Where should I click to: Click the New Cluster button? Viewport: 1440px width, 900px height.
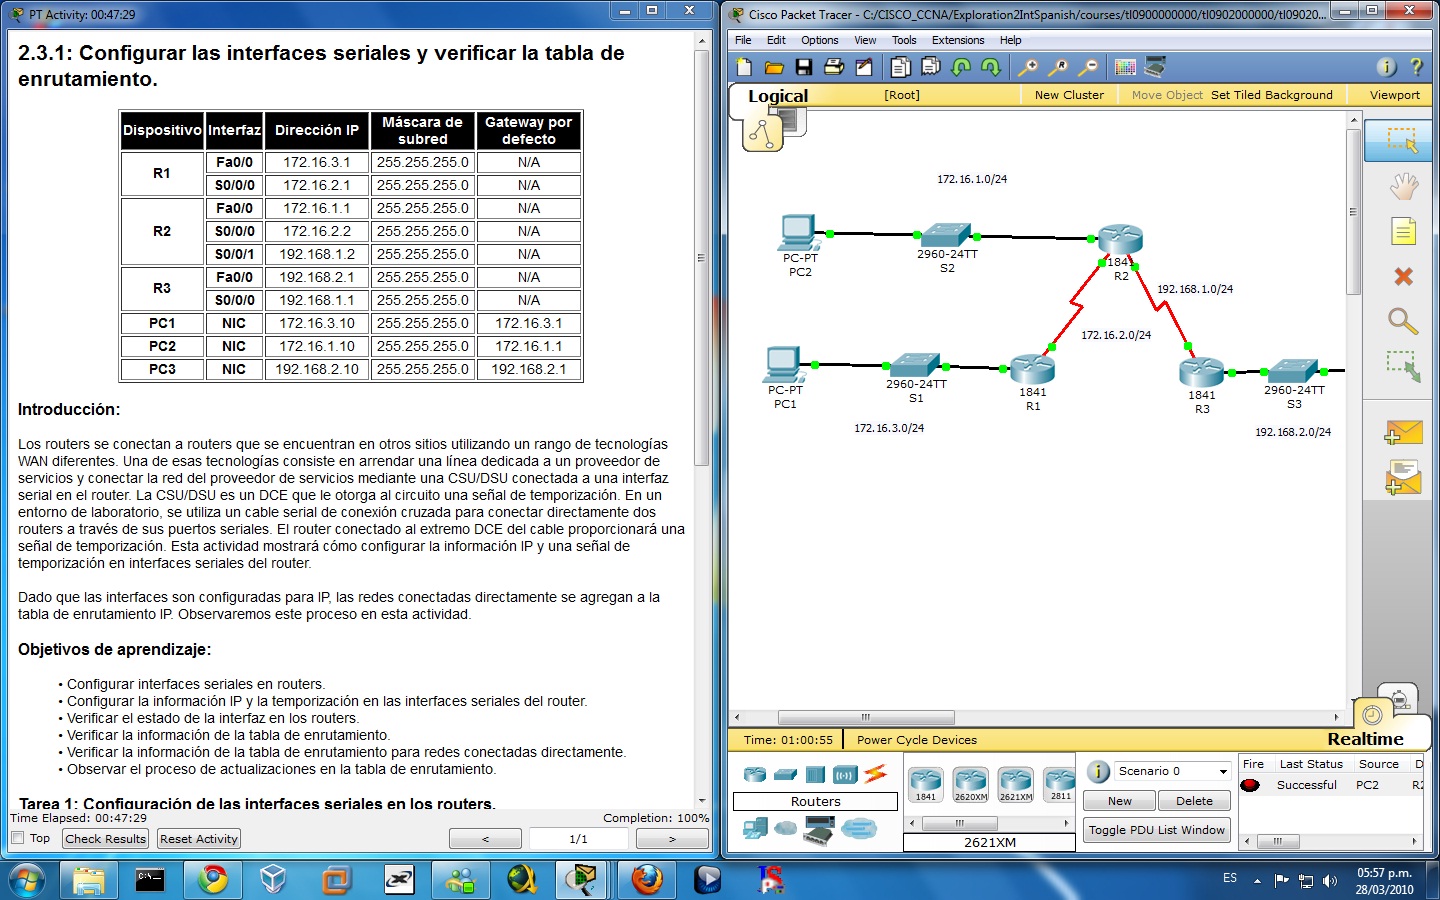[x=1069, y=95]
